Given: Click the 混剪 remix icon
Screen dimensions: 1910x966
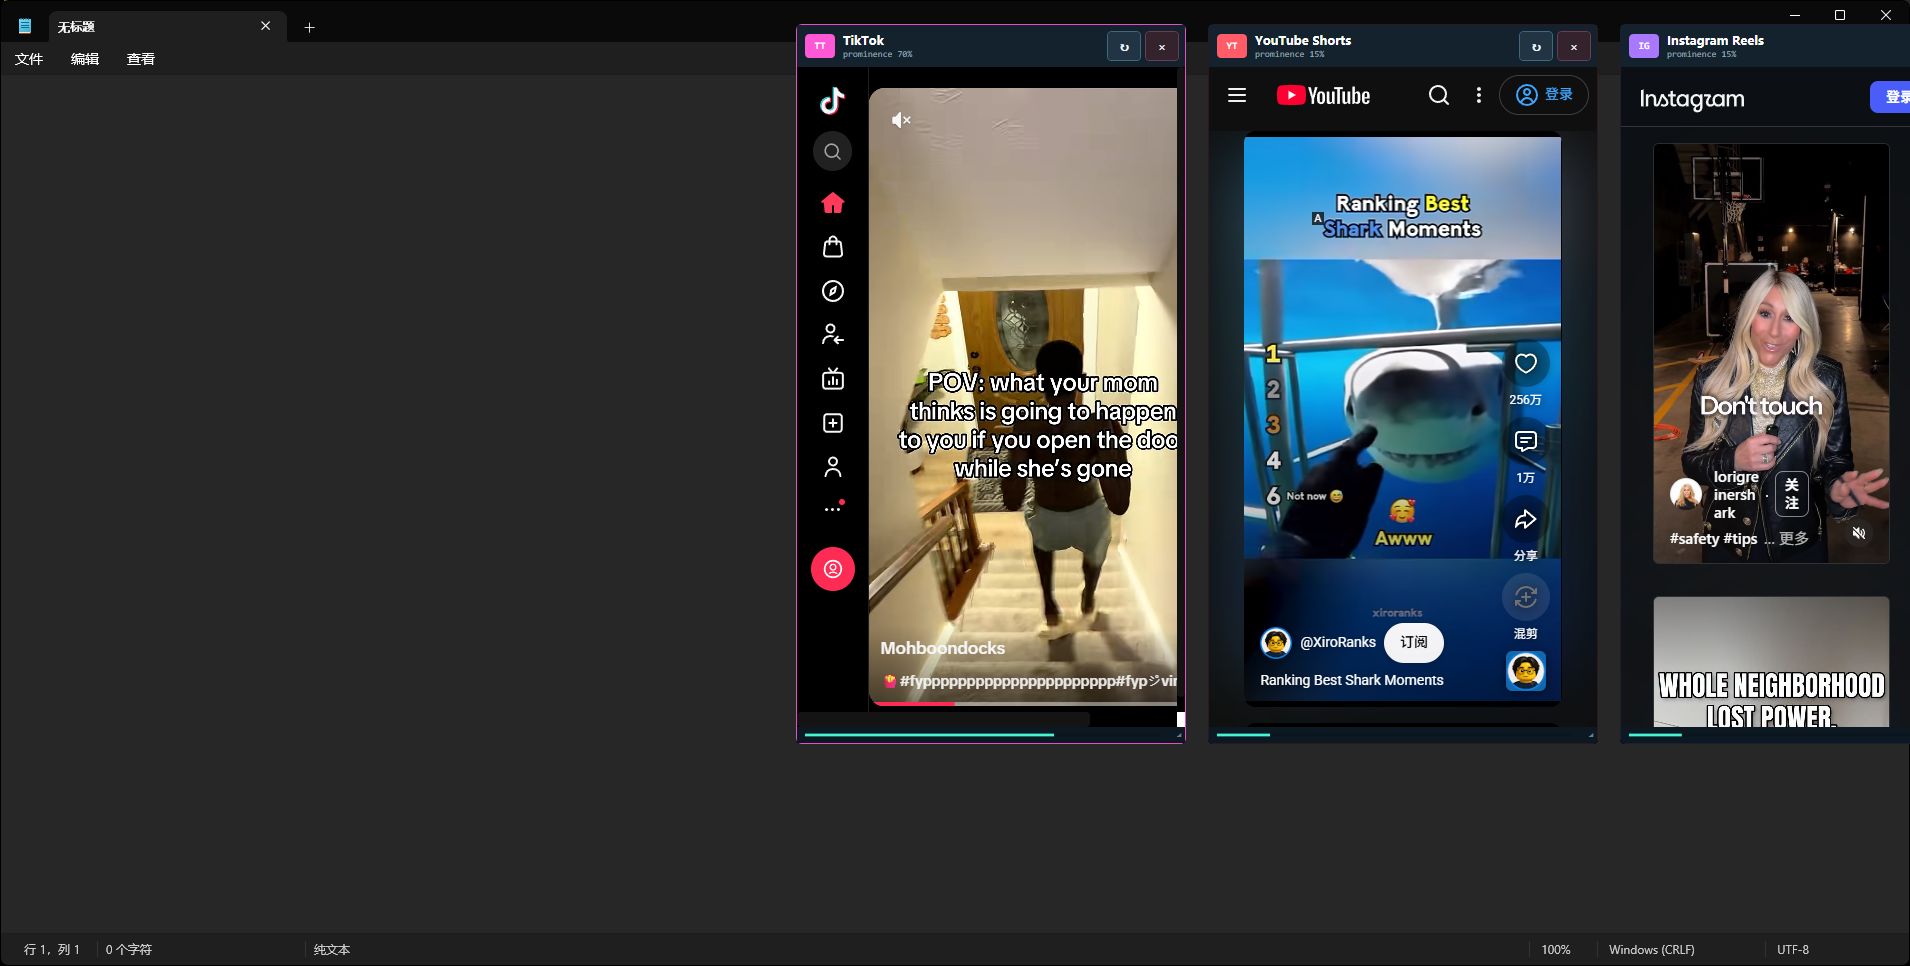Looking at the screenshot, I should 1525,597.
